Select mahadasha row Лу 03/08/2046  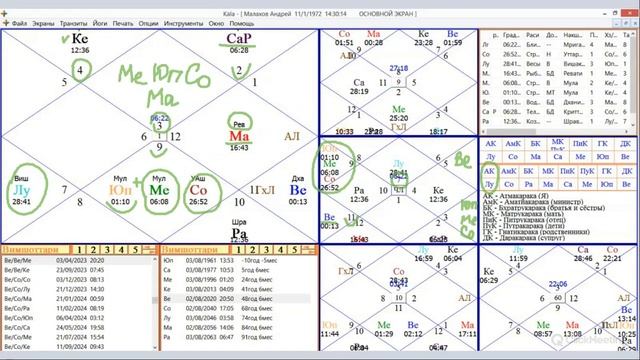click(237, 318)
